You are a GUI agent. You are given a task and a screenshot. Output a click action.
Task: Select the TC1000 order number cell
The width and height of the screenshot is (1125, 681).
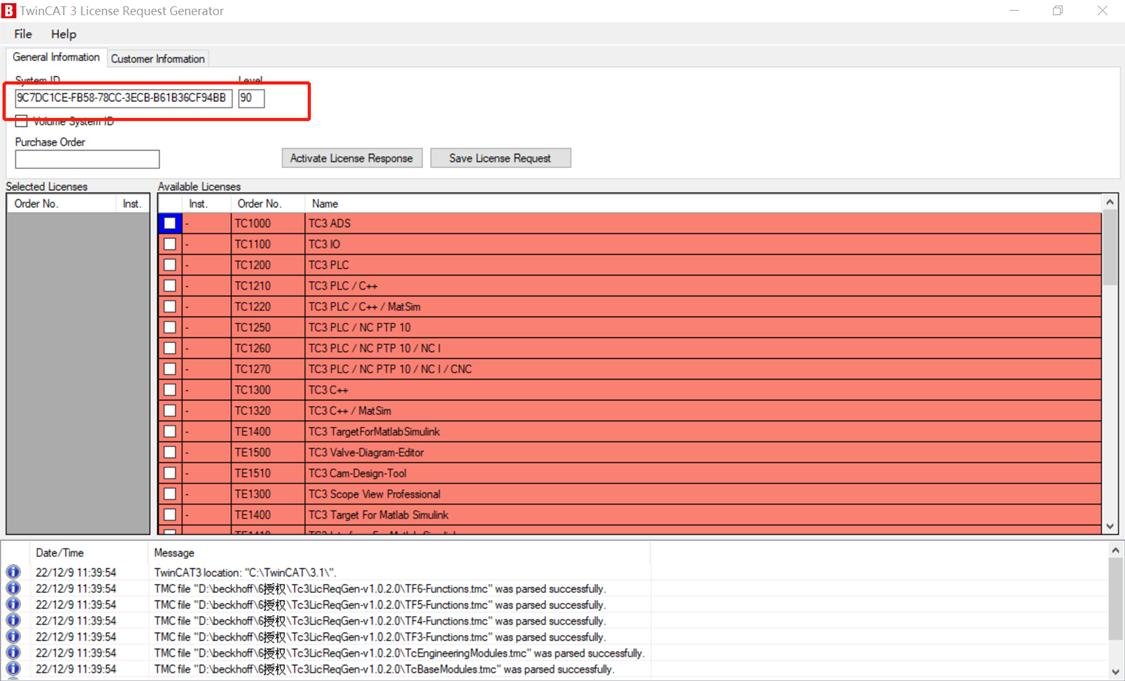pos(268,223)
